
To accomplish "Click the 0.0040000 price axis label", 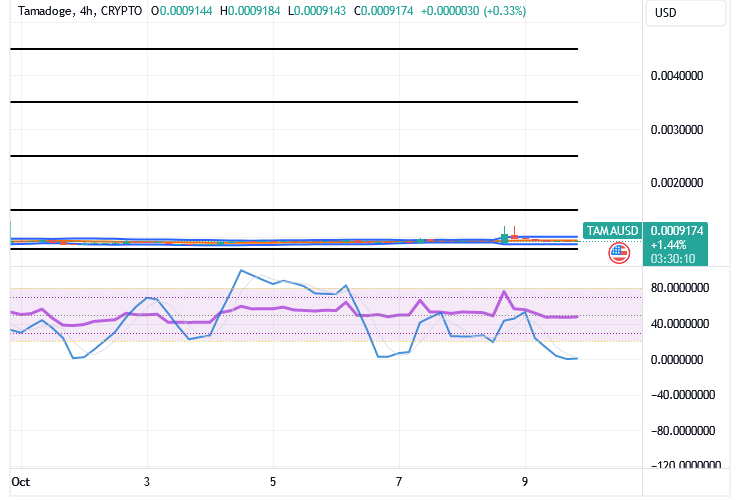I will point(677,76).
